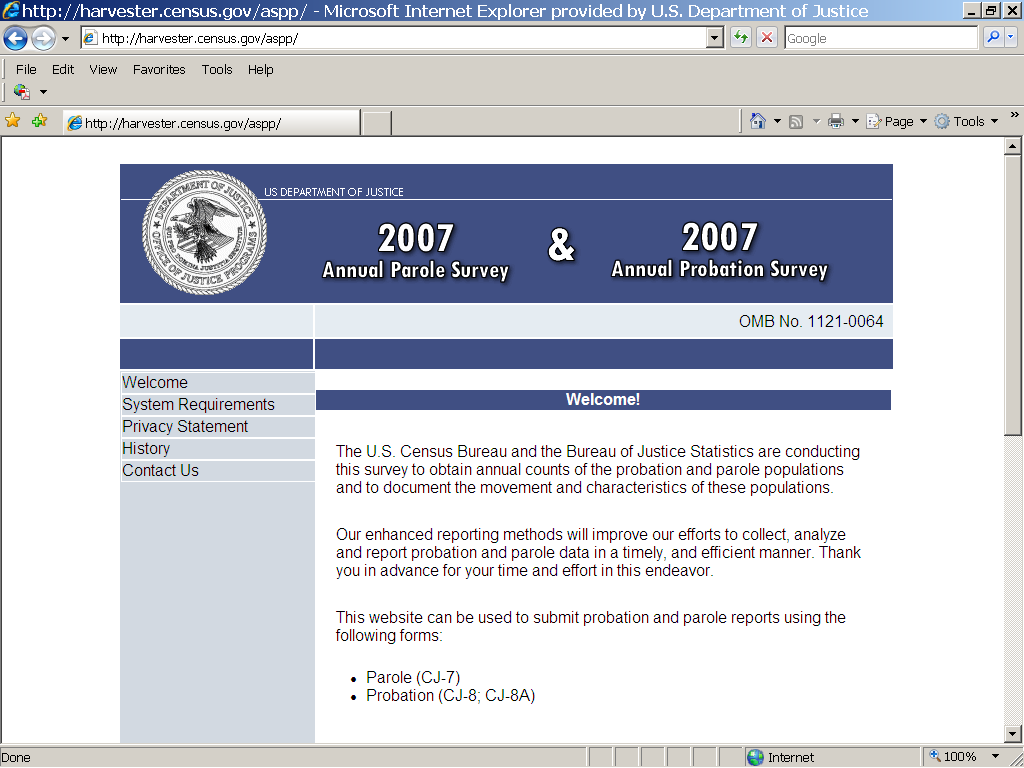Click the Welcome navigation link
Image resolution: width=1024 pixels, height=768 pixels.
tap(155, 382)
